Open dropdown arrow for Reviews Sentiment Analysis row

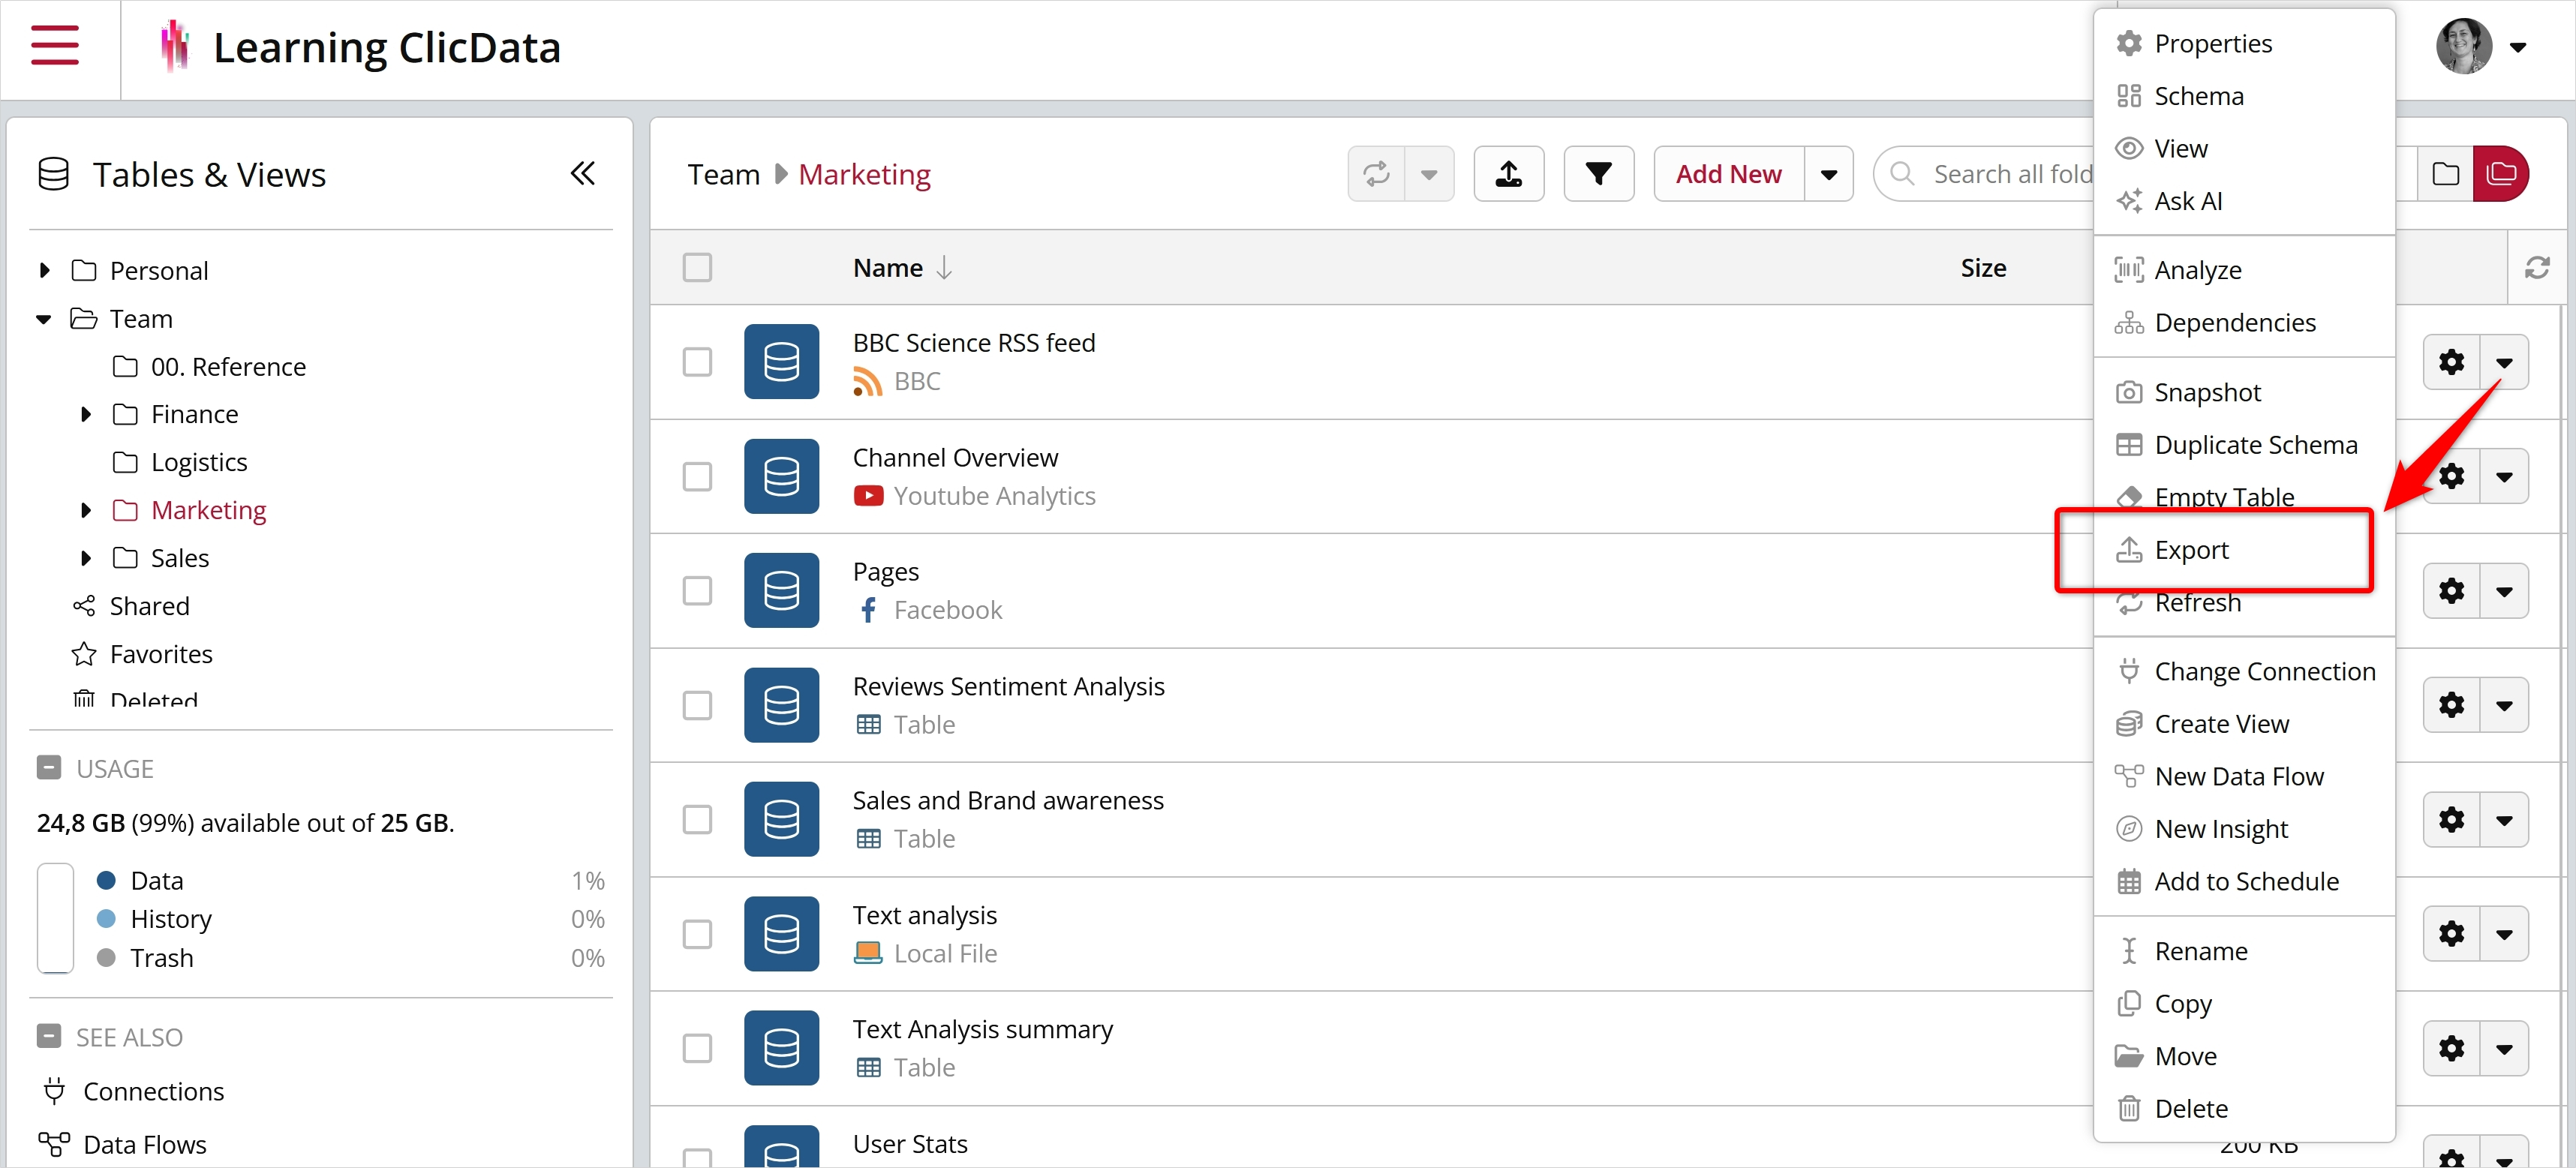click(2504, 706)
